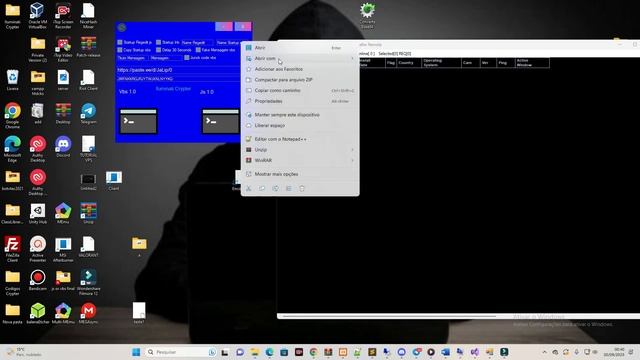
Task: Open Oracle VM VirtualBox desktop icon
Action: [38, 15]
